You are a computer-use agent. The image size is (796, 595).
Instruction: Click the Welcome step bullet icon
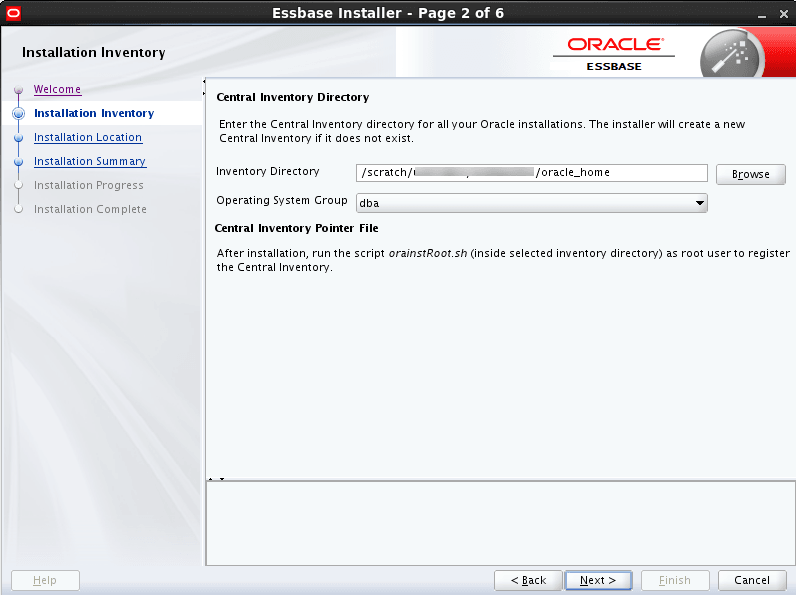(x=19, y=90)
